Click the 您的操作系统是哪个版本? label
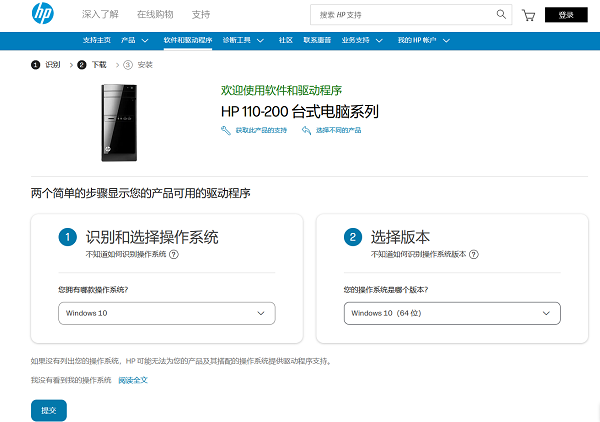 386,290
